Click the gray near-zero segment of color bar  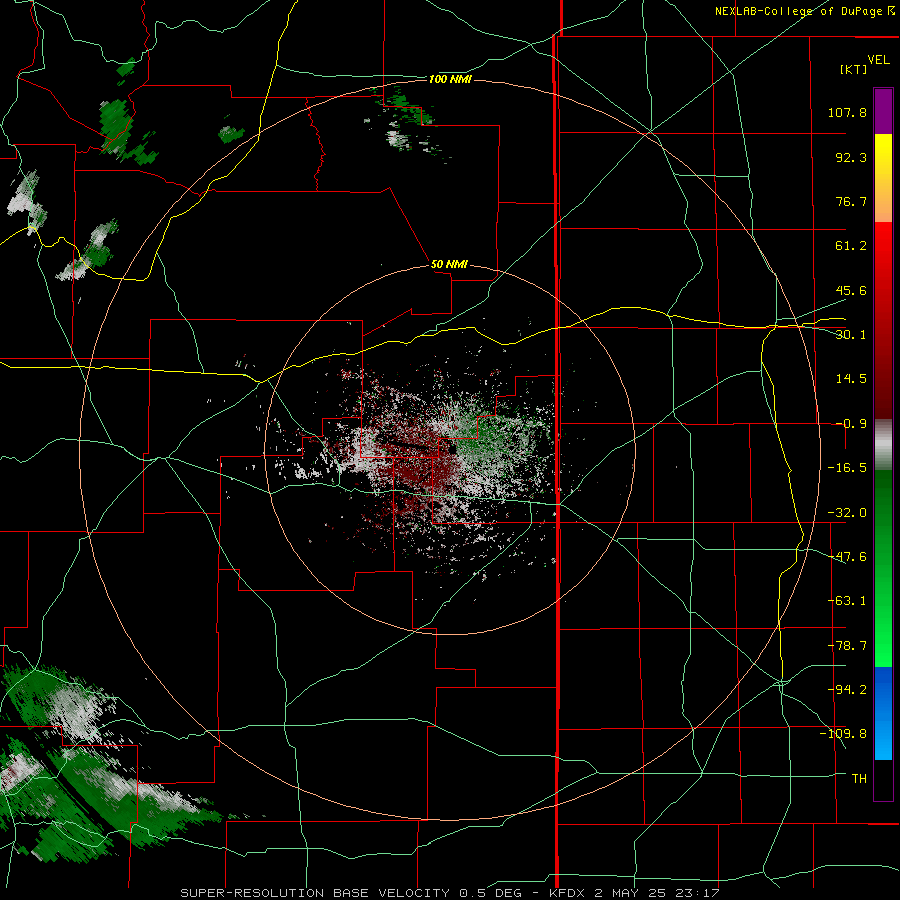coord(883,445)
